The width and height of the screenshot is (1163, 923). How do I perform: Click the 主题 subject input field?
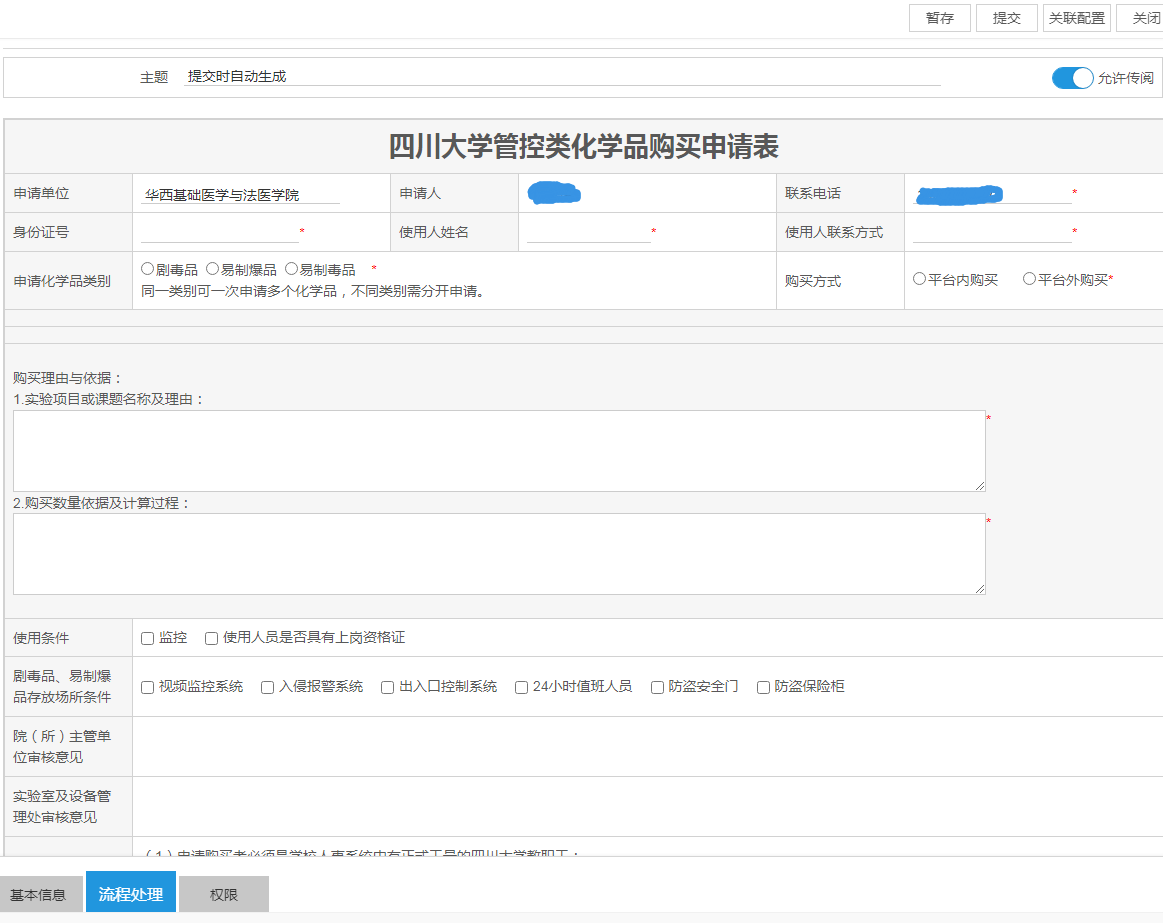pyautogui.click(x=562, y=76)
